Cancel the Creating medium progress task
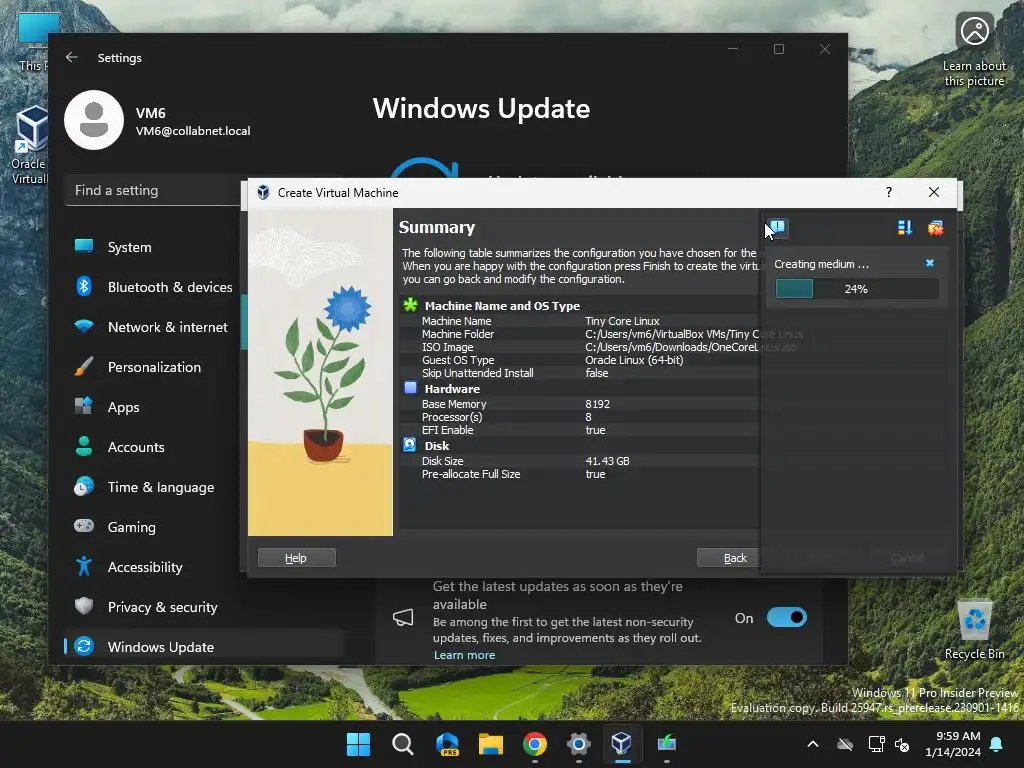 pos(930,263)
